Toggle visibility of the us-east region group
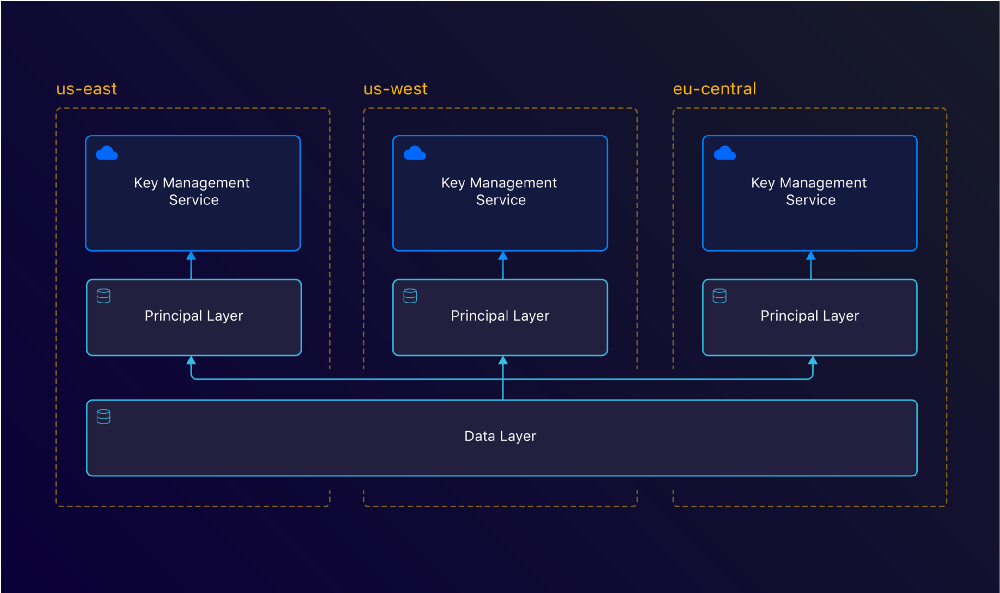 [x=86, y=88]
